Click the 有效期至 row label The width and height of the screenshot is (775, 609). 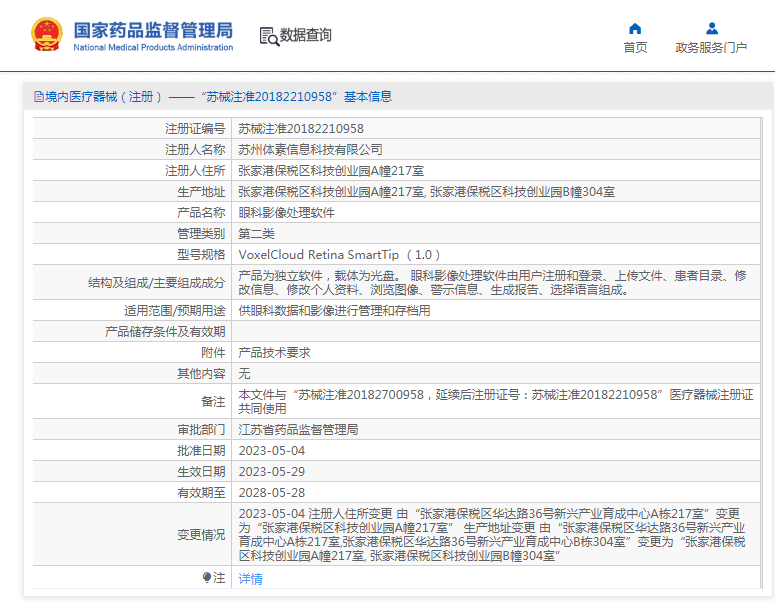tap(202, 493)
